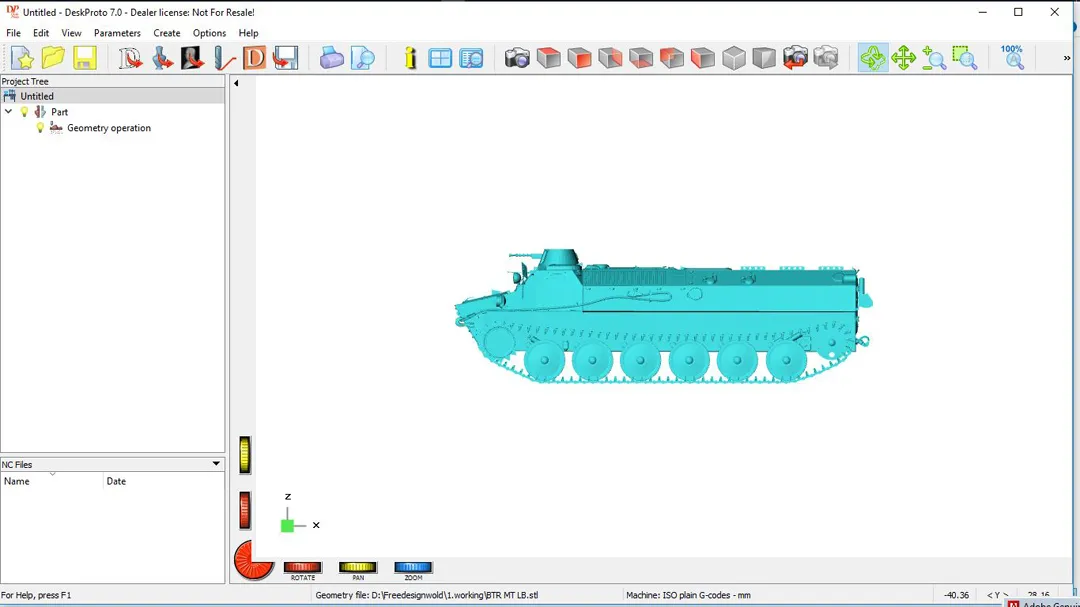Open the Parameters menu

pyautogui.click(x=117, y=33)
